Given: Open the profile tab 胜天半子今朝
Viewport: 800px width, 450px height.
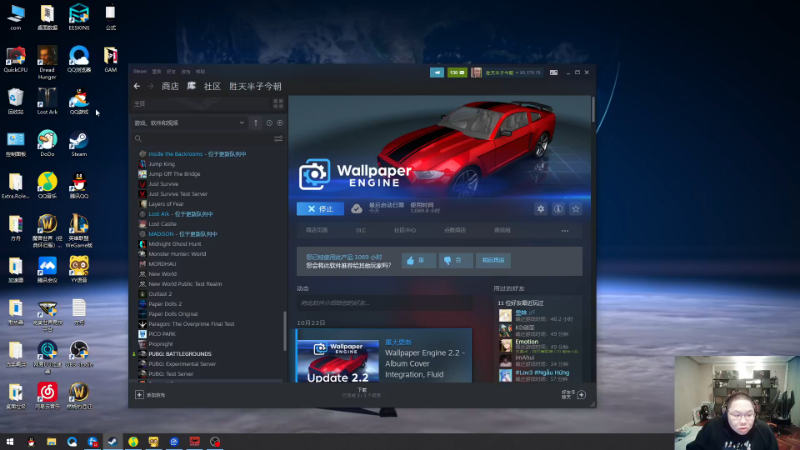Looking at the screenshot, I should pos(255,86).
